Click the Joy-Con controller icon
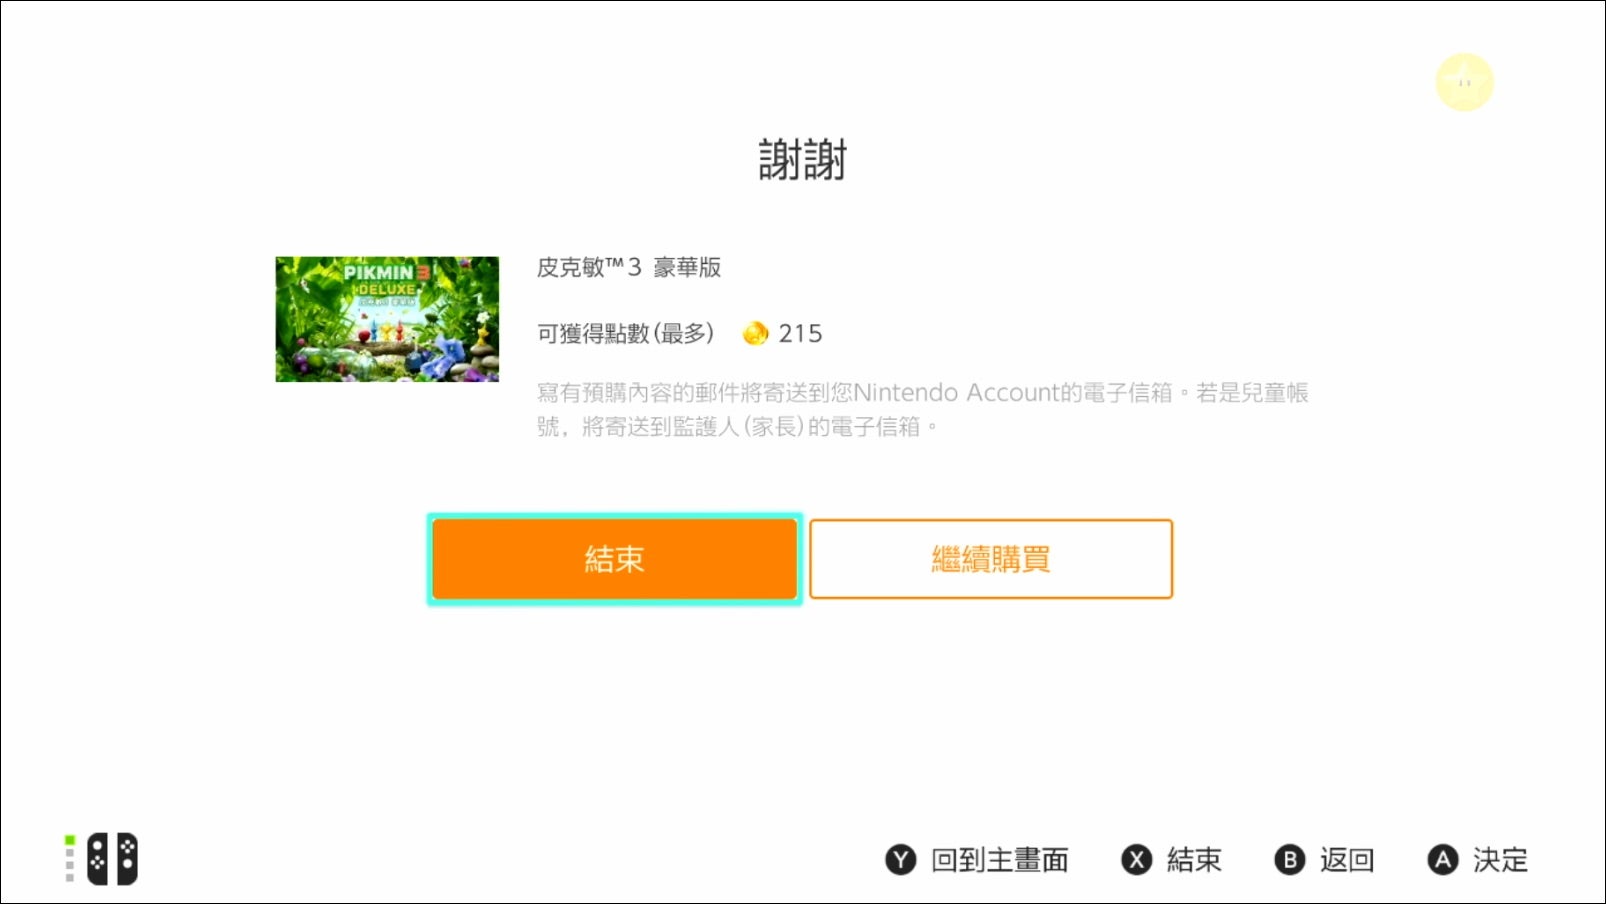The height and width of the screenshot is (904, 1606). pyautogui.click(x=112, y=859)
